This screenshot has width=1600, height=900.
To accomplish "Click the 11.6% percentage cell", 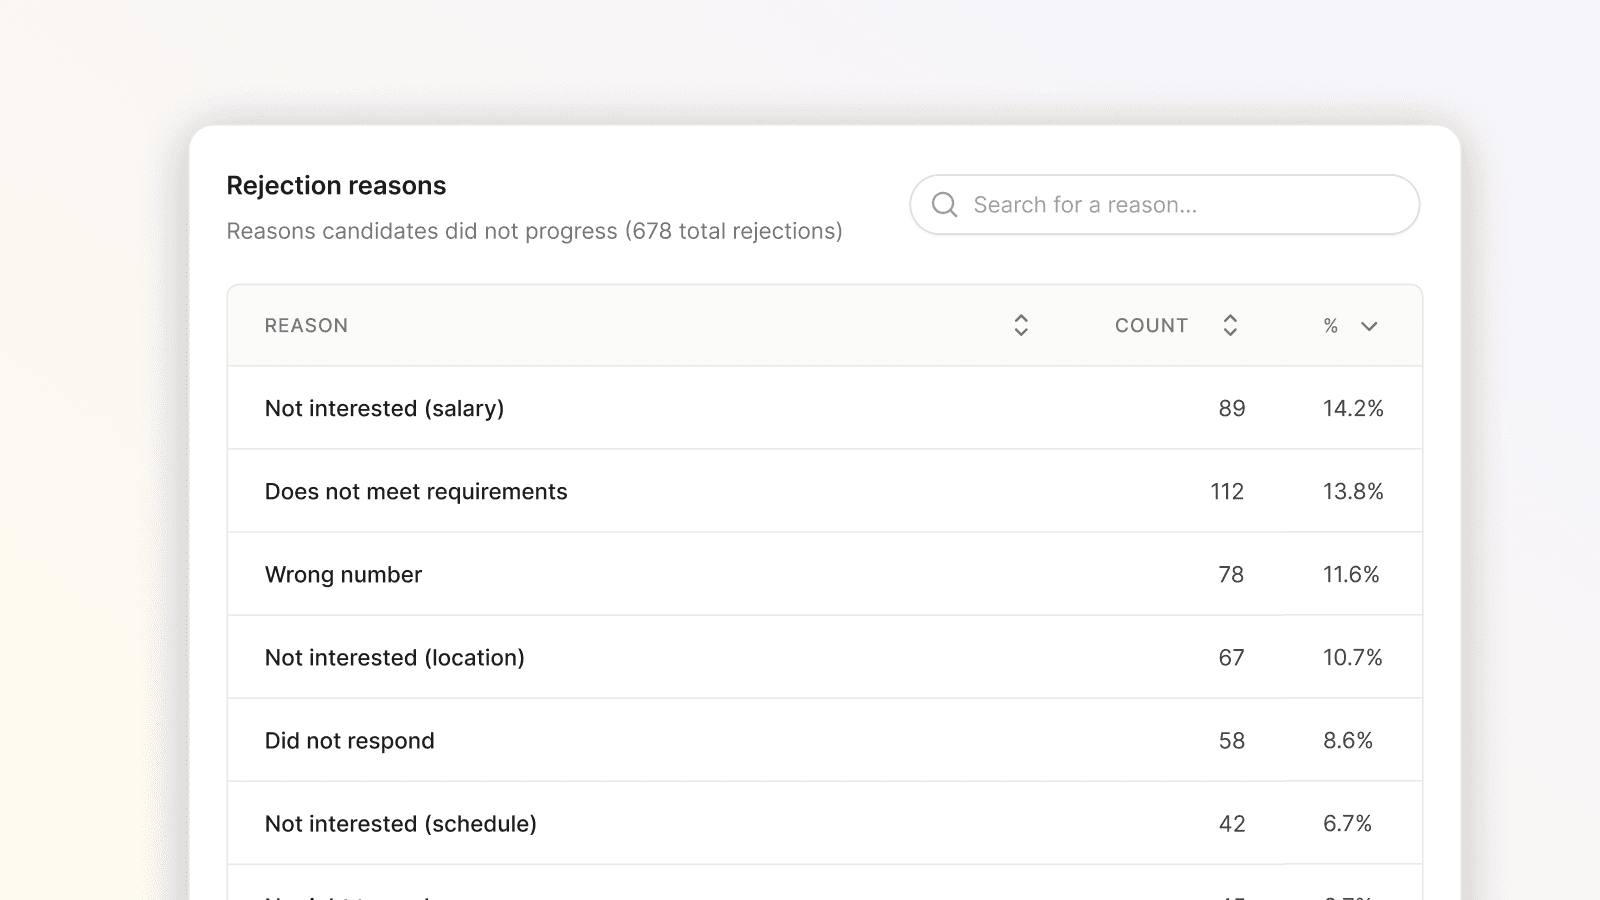I will [1351, 574].
